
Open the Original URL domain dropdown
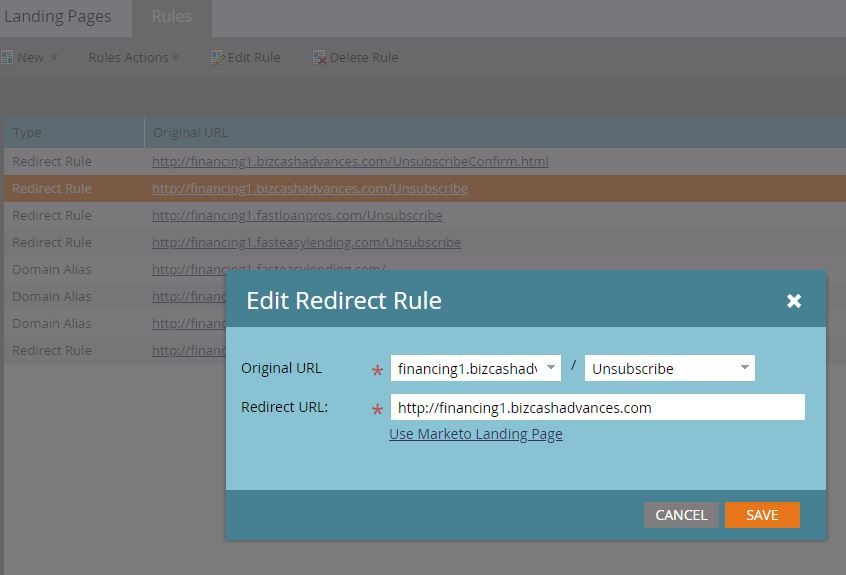tap(551, 368)
